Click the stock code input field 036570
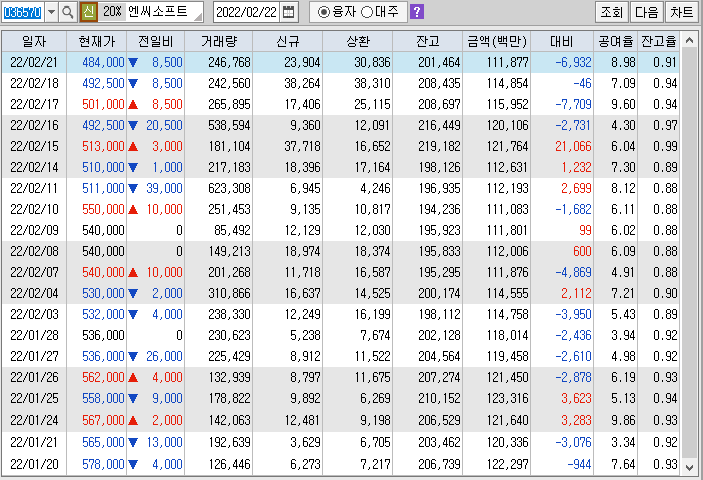This screenshot has width=703, height=480. click(22, 12)
